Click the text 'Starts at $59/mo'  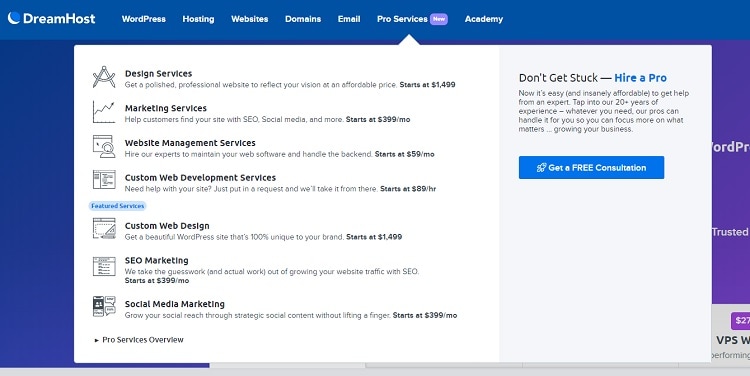[x=404, y=154]
